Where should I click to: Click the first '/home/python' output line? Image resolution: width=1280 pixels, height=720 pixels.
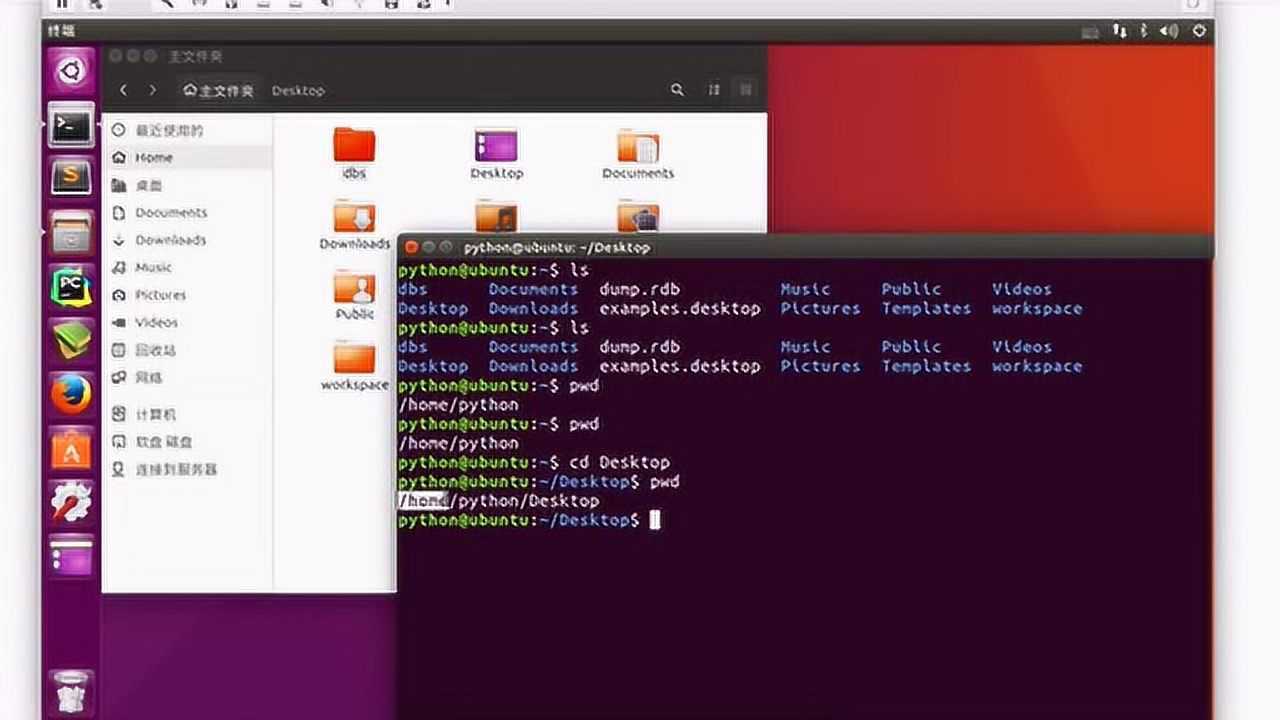tap(458, 405)
